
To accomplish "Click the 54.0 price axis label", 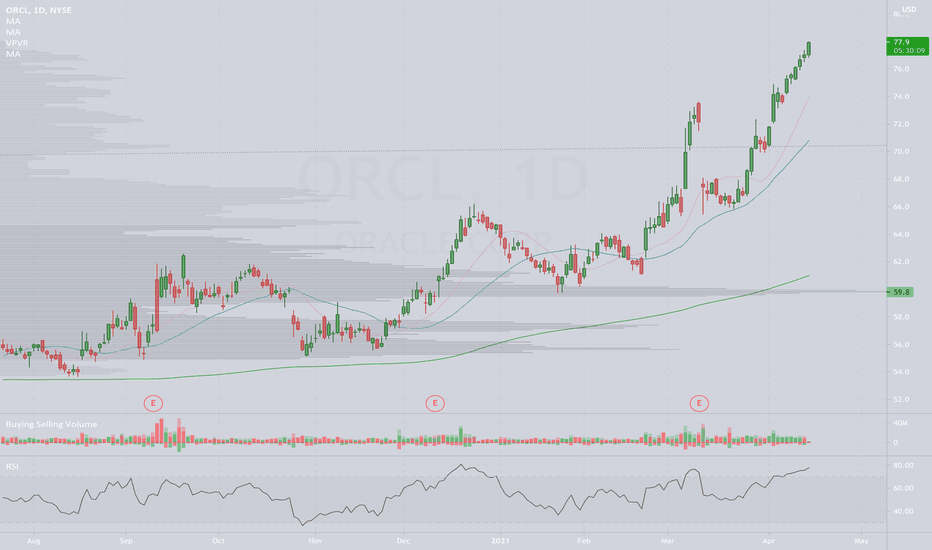I will (901, 372).
